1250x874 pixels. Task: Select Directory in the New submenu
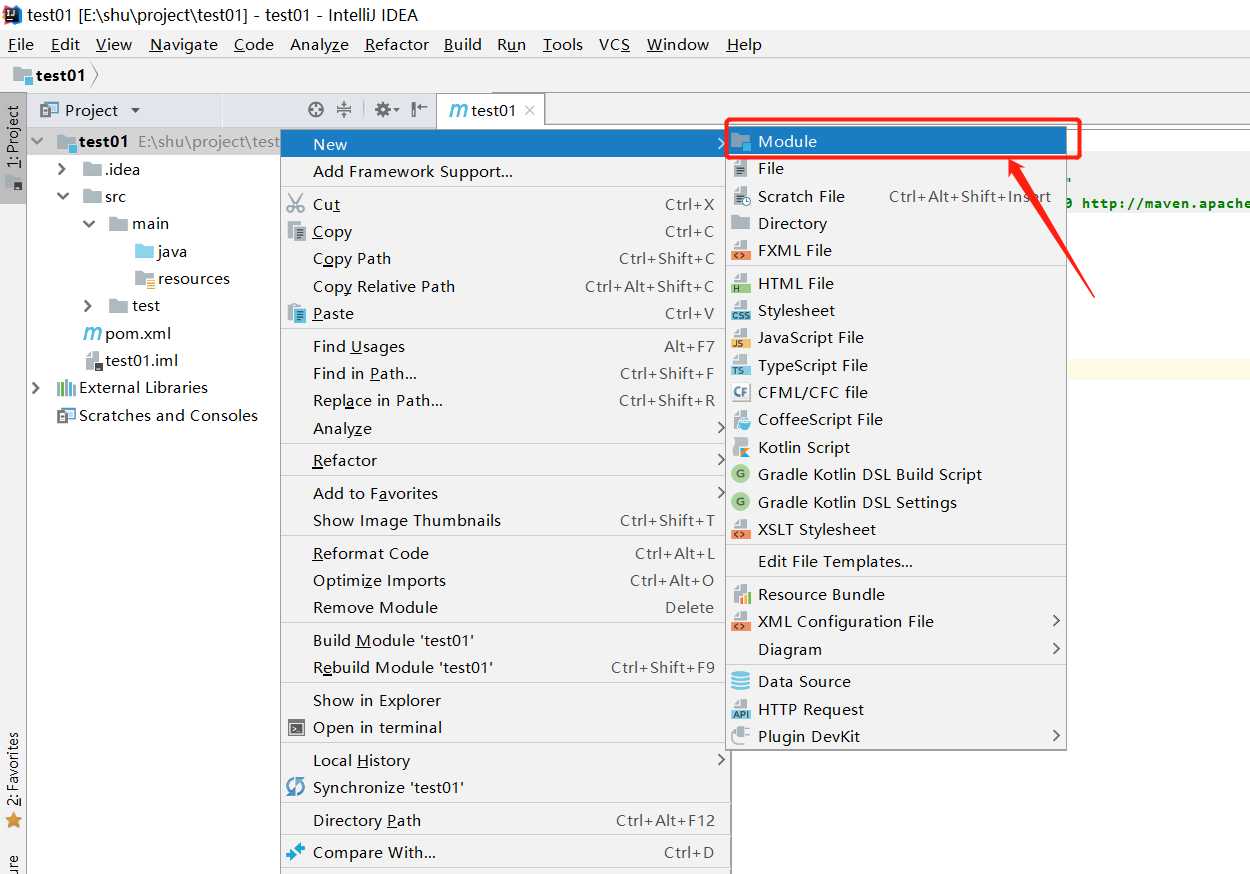pyautogui.click(x=896, y=223)
